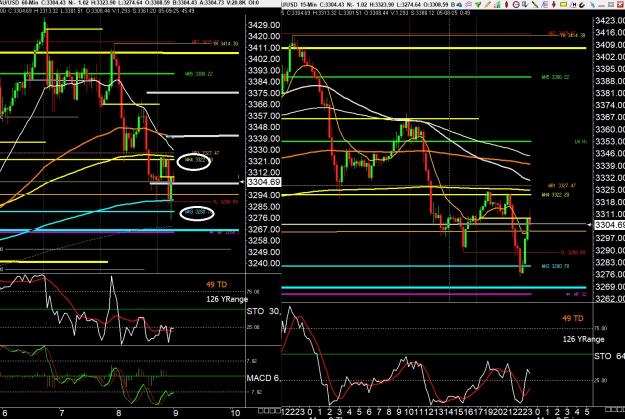
Task: Click the green bar chart icon
Action: tap(497, 5)
